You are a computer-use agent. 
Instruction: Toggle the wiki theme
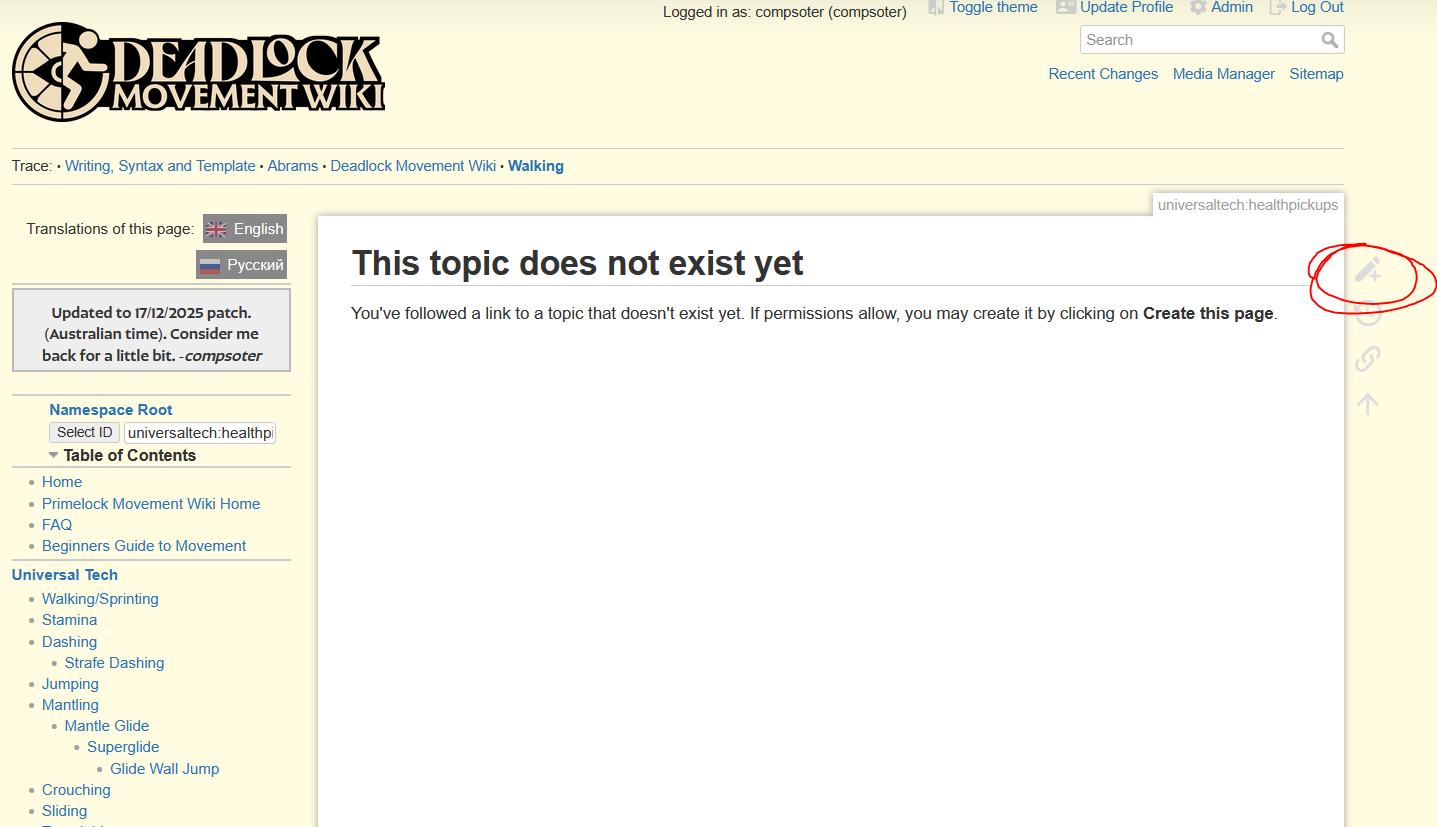point(983,7)
